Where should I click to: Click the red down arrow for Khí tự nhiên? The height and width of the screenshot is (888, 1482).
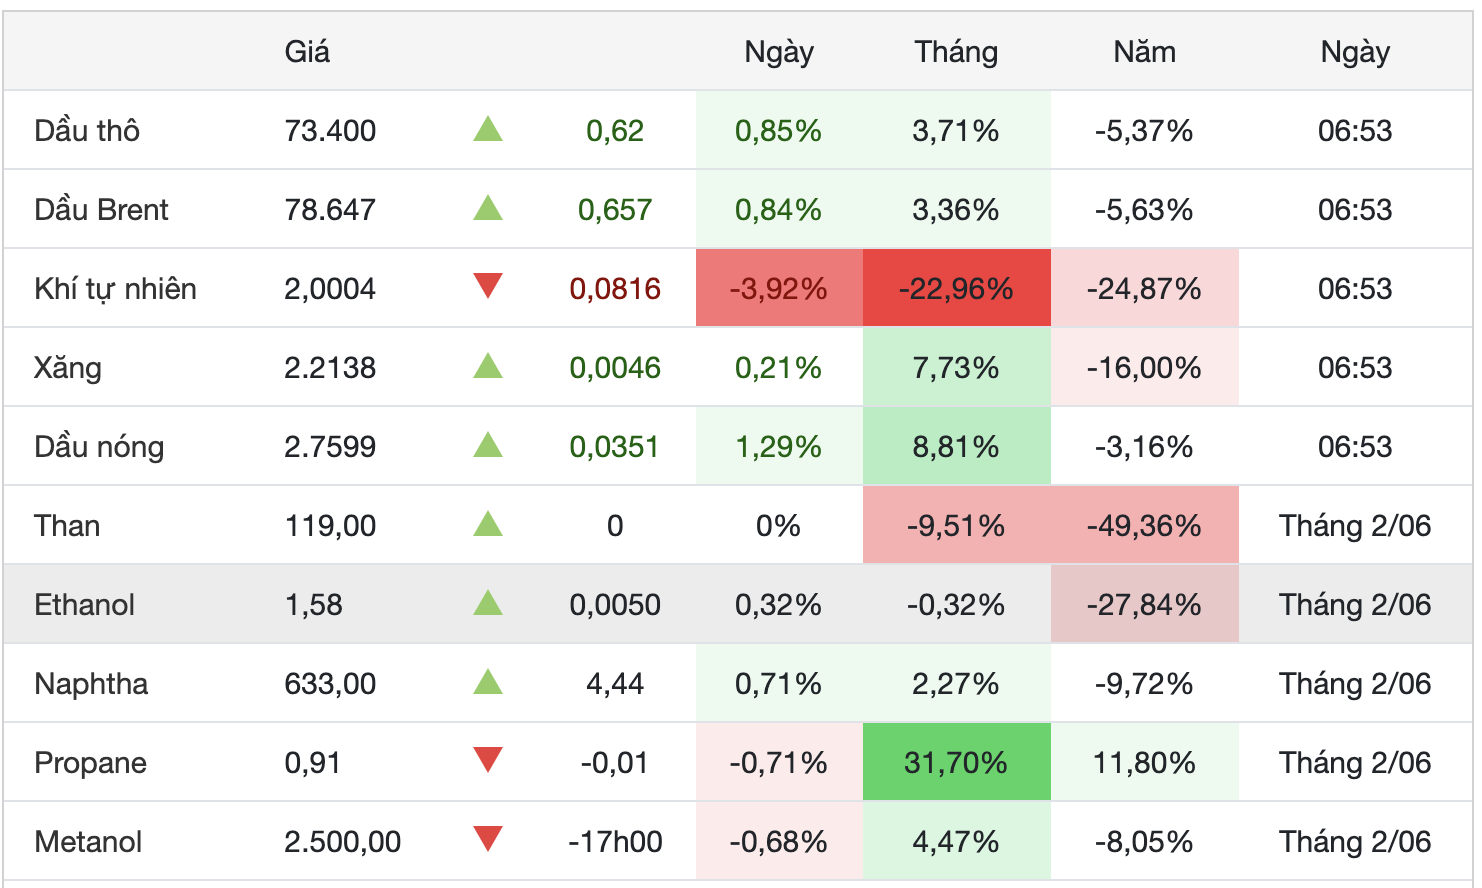[488, 287]
